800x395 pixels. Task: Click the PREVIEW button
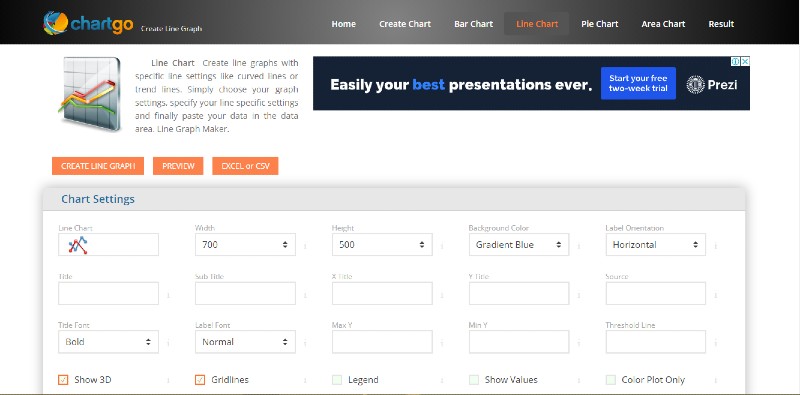point(178,166)
